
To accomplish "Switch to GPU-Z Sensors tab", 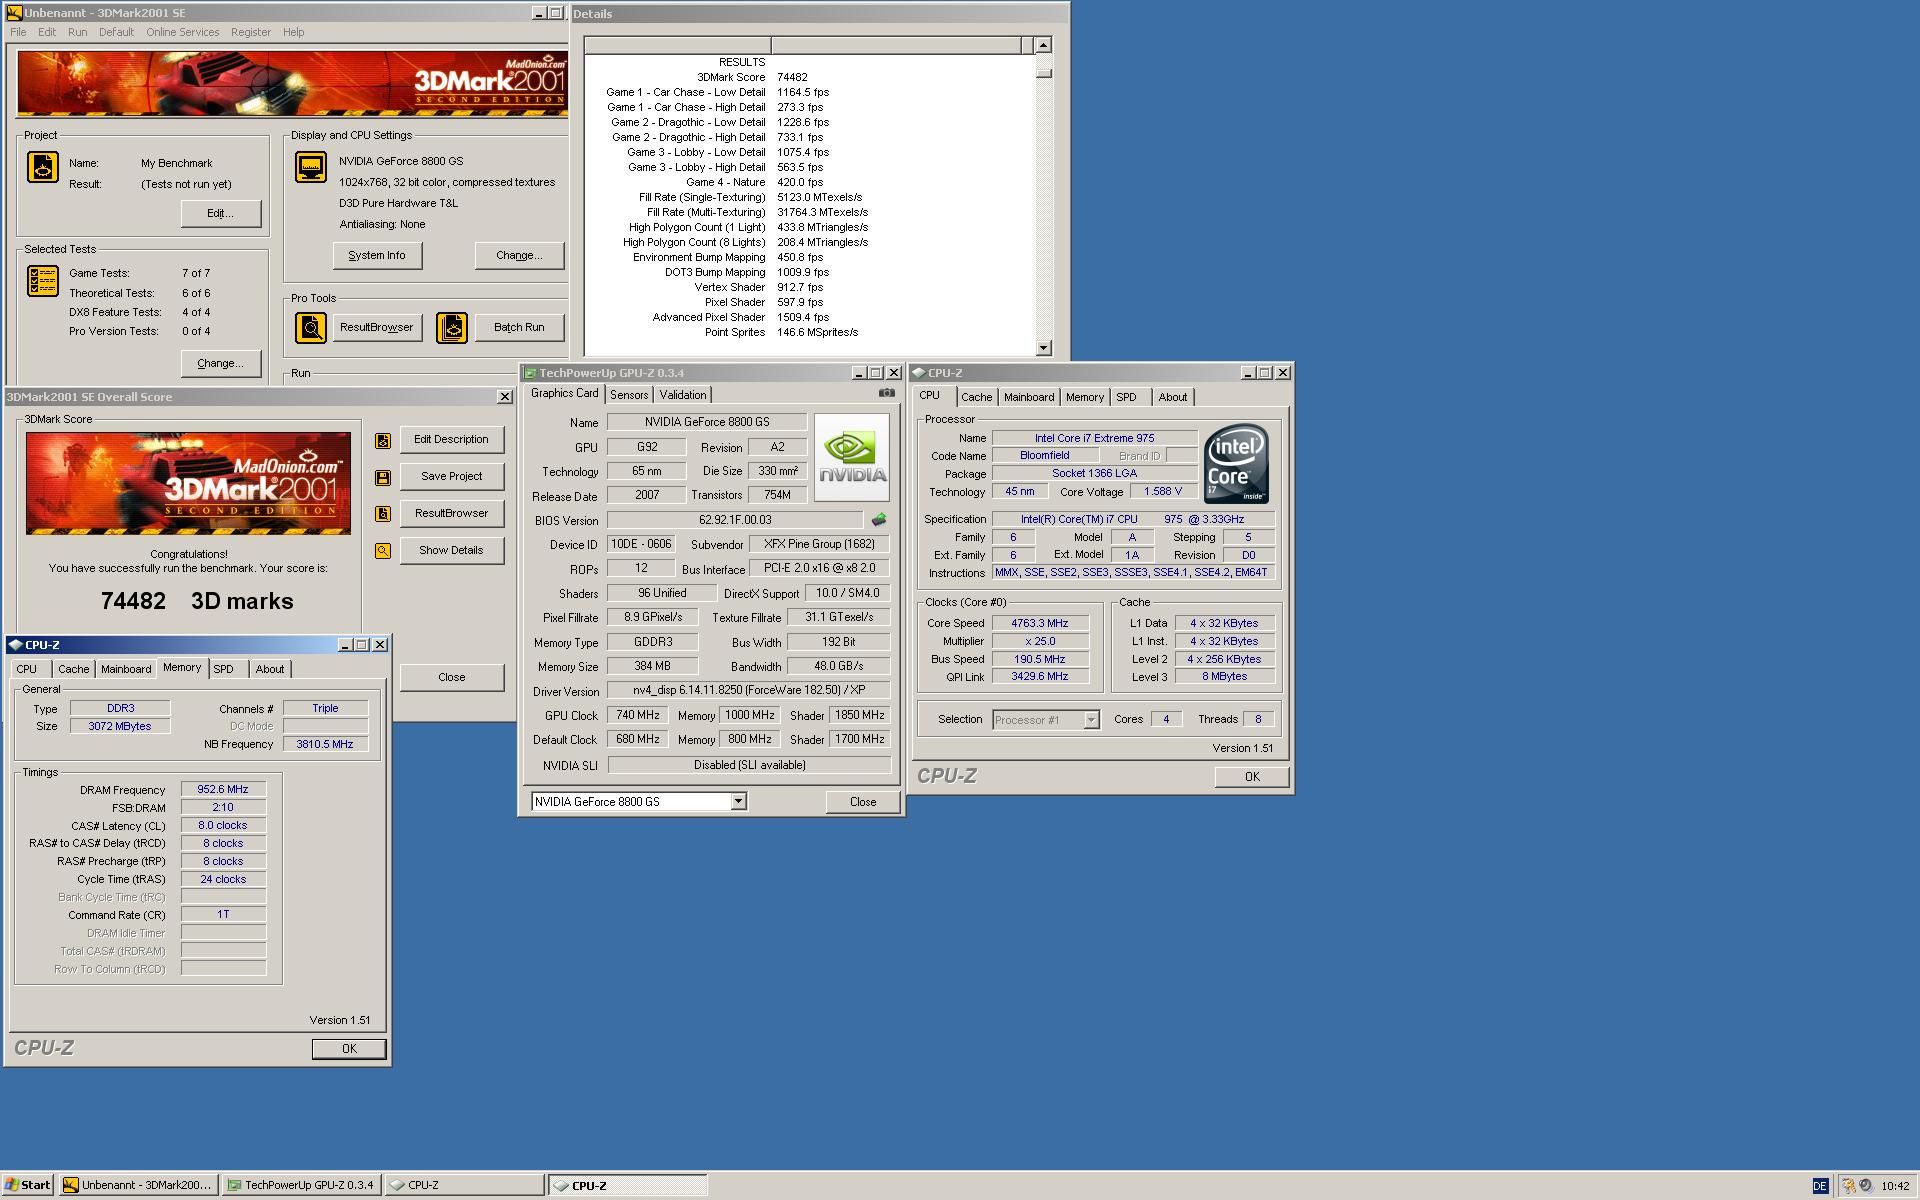I will tap(629, 395).
